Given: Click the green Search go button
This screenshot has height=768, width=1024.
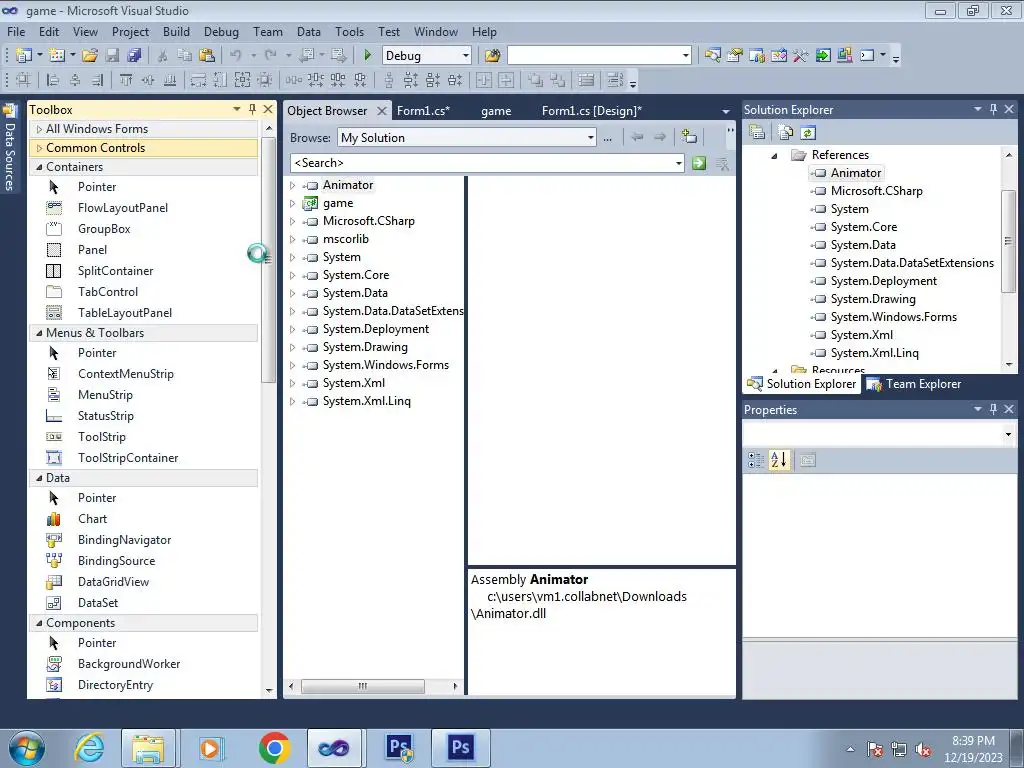Looking at the screenshot, I should click(x=699, y=163).
